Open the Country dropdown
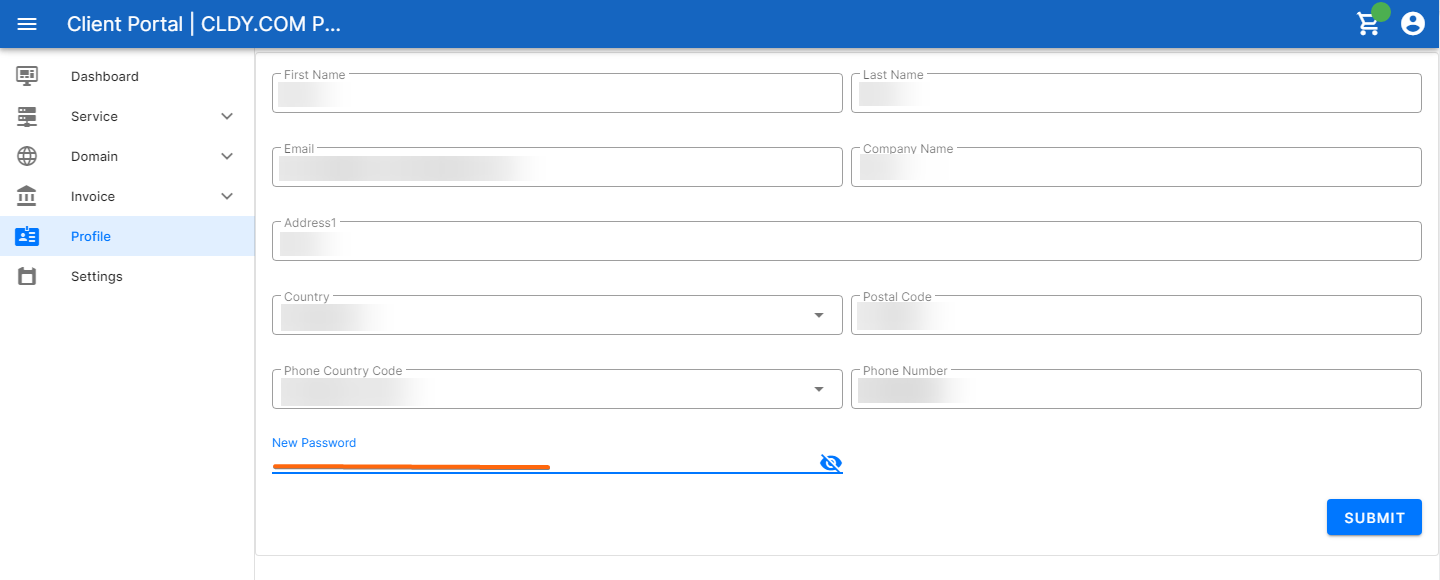 pos(557,315)
